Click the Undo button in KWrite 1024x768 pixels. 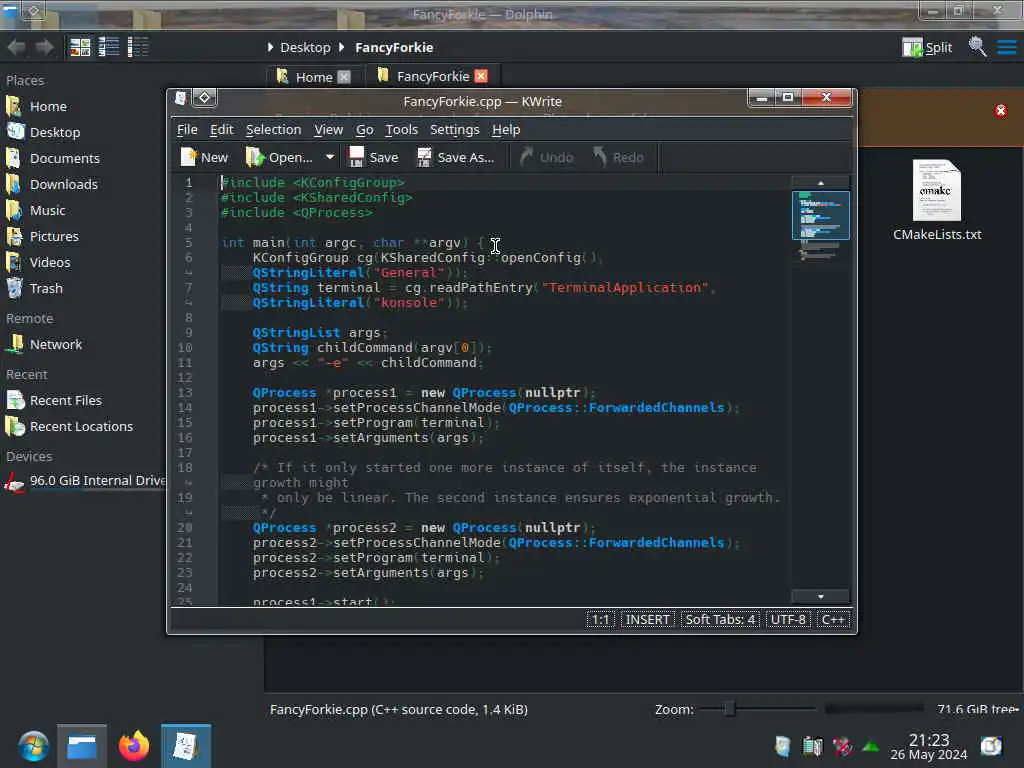[x=547, y=157]
